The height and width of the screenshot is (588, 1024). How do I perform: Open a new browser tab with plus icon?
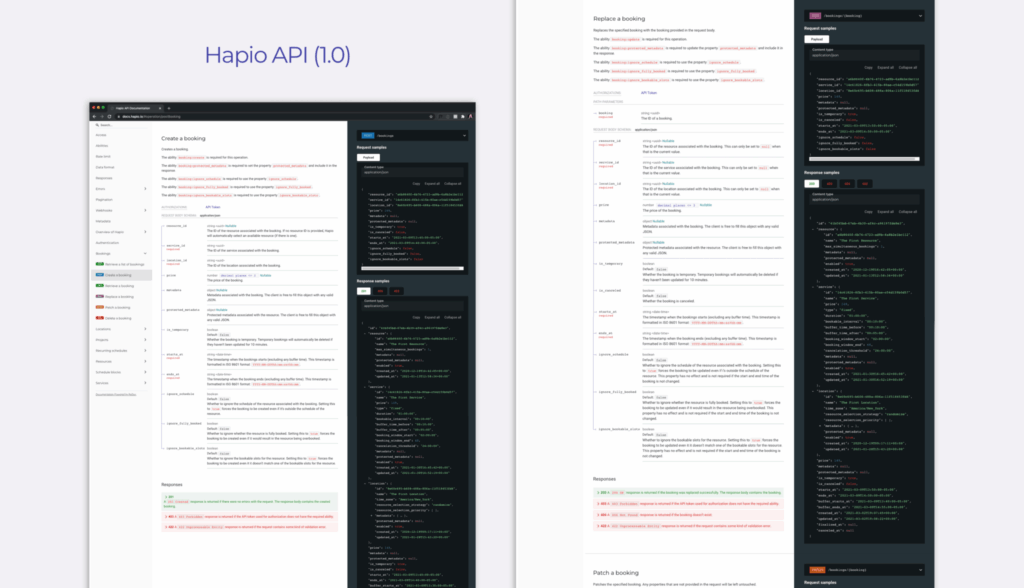[x=169, y=107]
